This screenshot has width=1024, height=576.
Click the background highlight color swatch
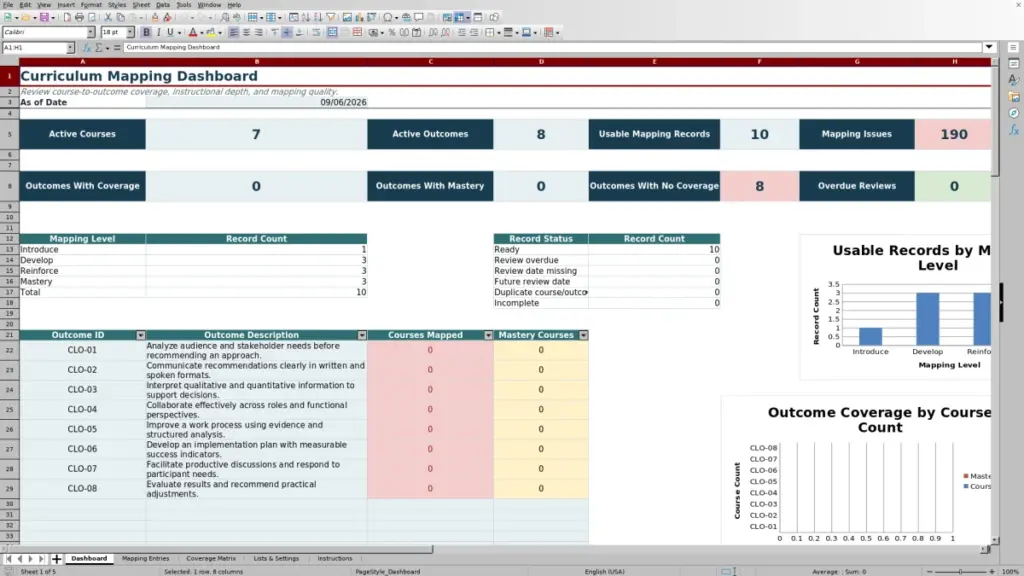210,33
